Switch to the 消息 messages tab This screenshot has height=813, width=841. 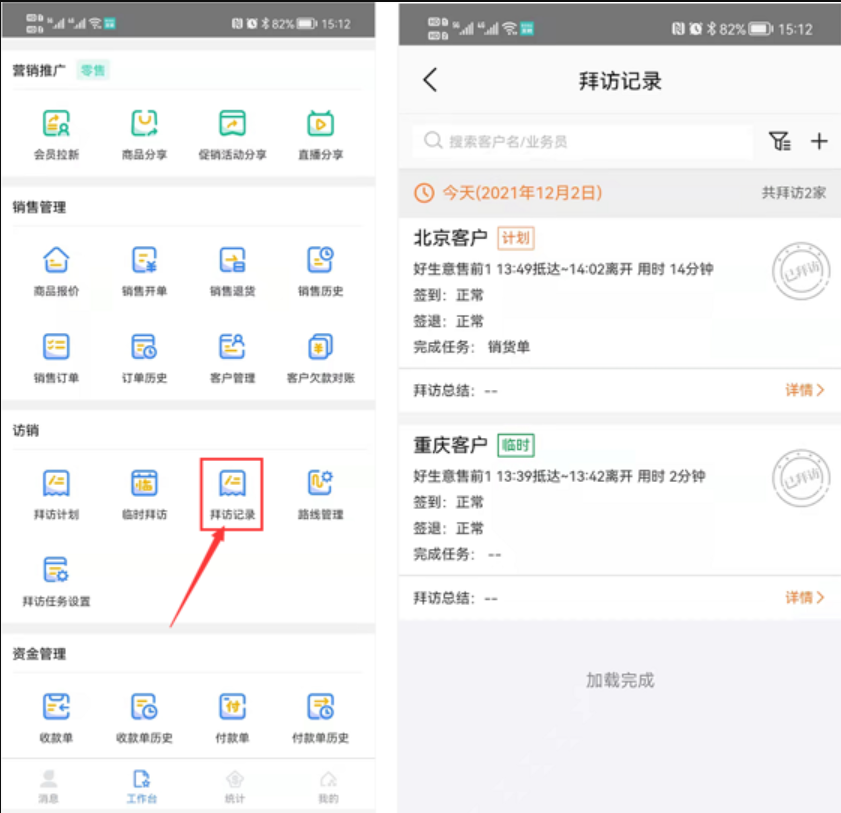48,786
